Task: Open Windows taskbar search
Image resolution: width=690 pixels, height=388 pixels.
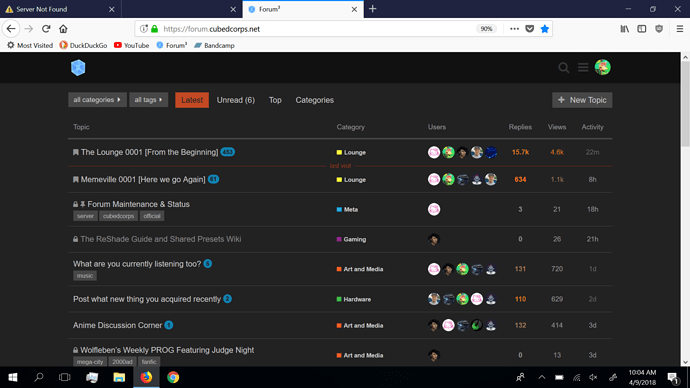Action: [39, 377]
